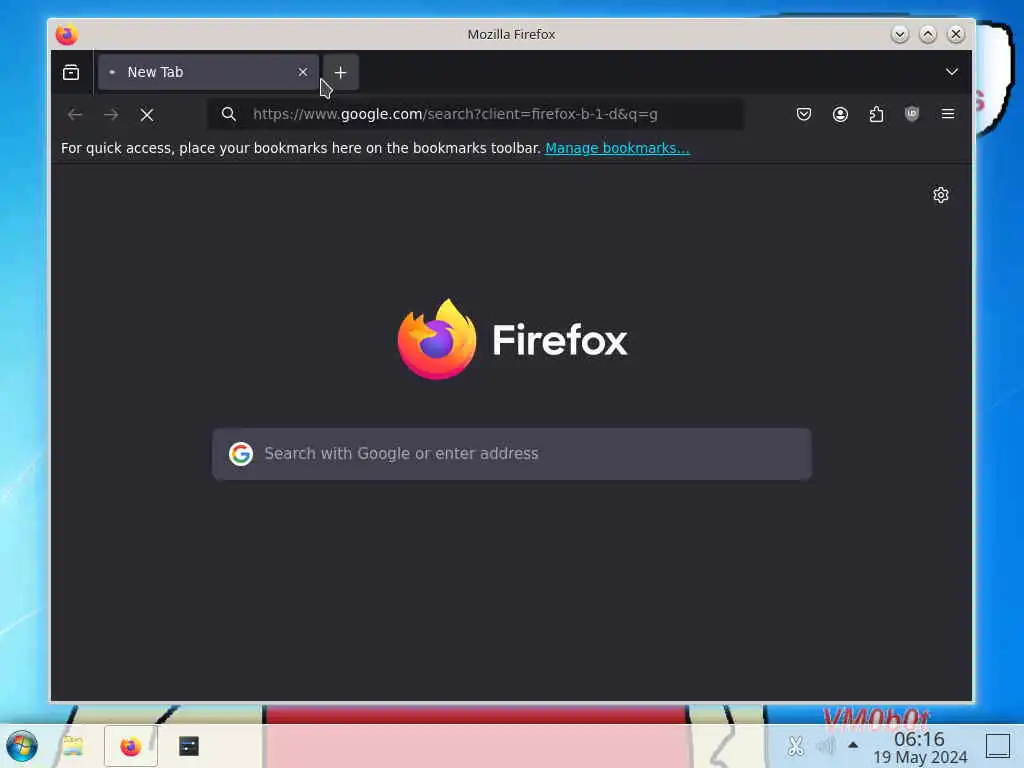Open the Start menu orb
This screenshot has height=768, width=1024.
tap(22, 746)
